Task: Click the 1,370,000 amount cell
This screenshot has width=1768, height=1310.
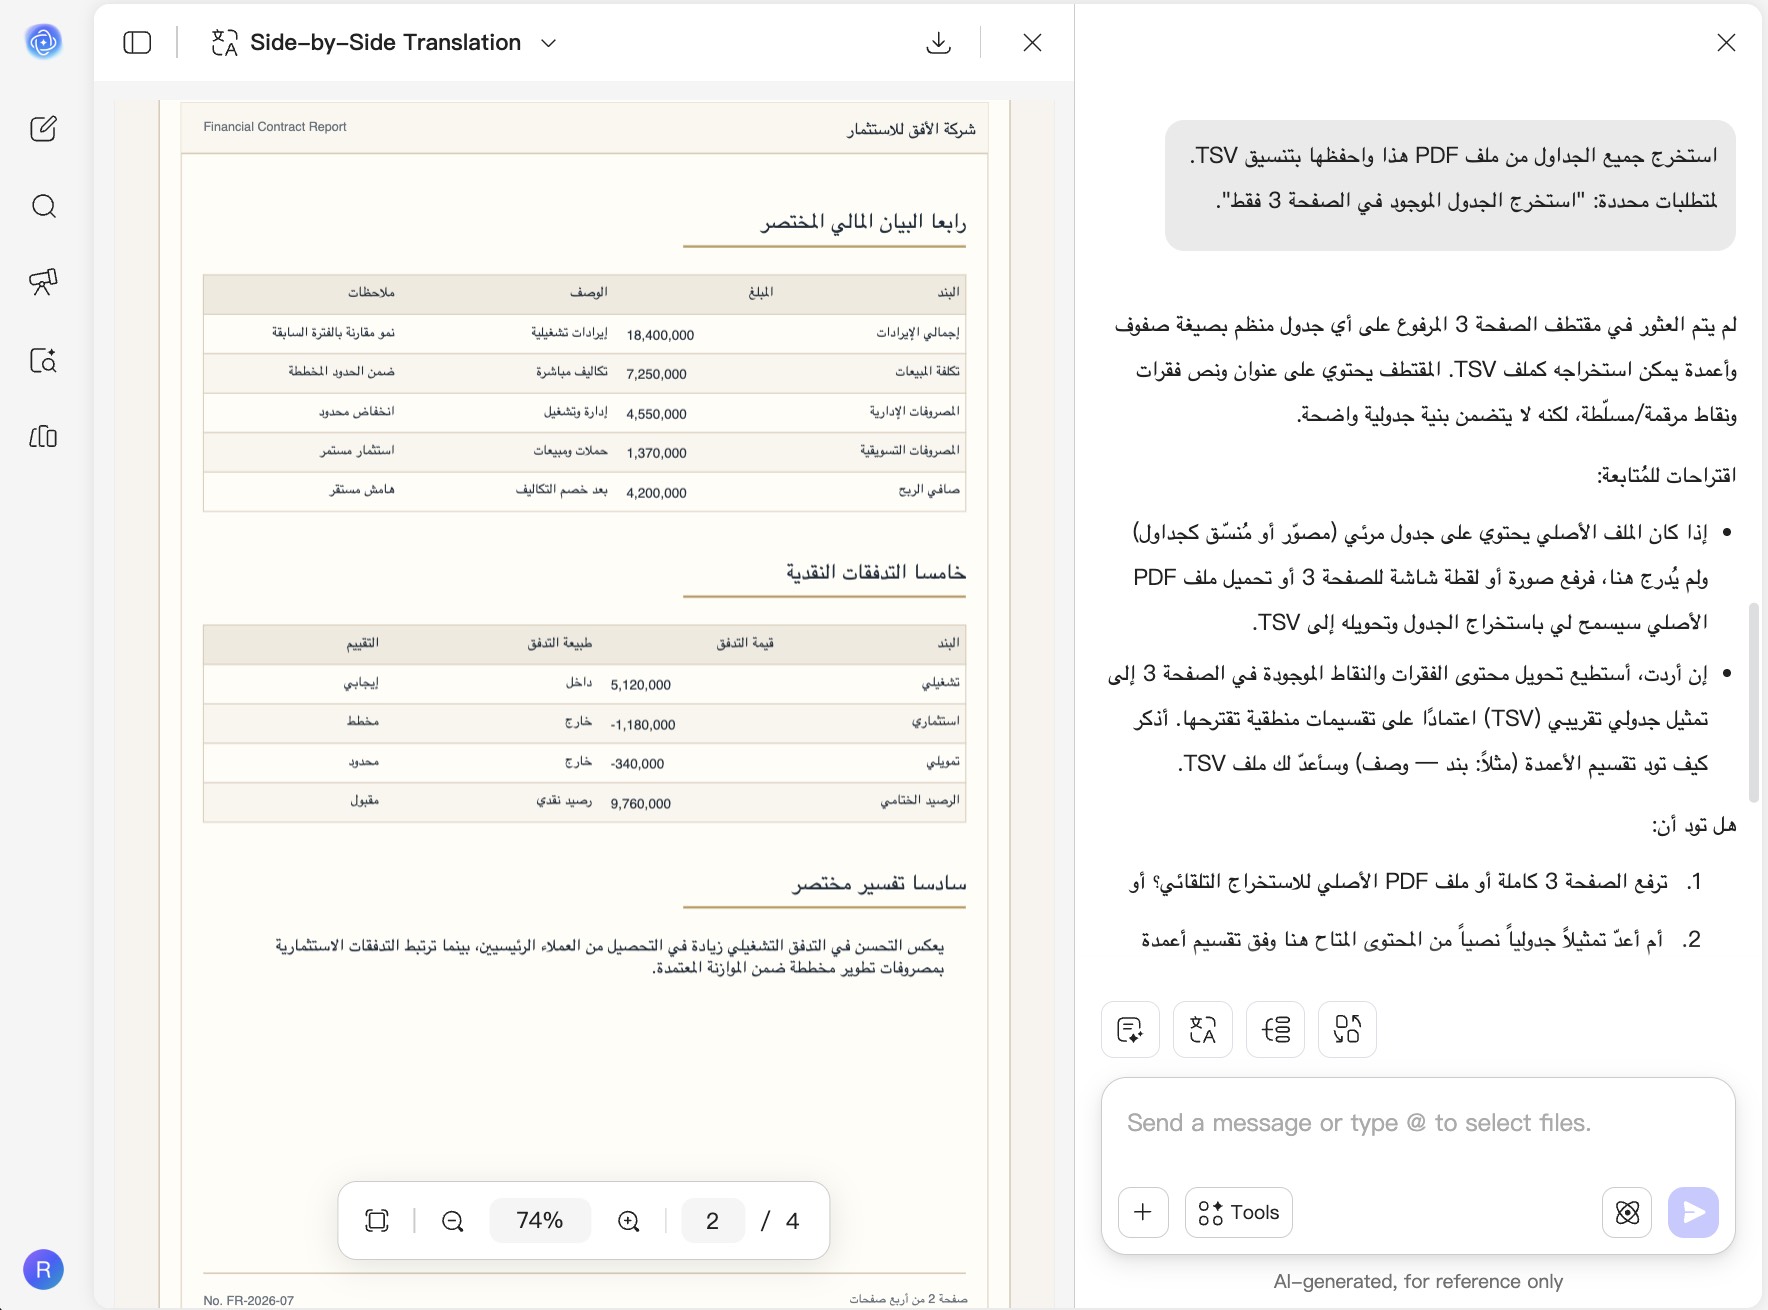Action: [x=656, y=453]
